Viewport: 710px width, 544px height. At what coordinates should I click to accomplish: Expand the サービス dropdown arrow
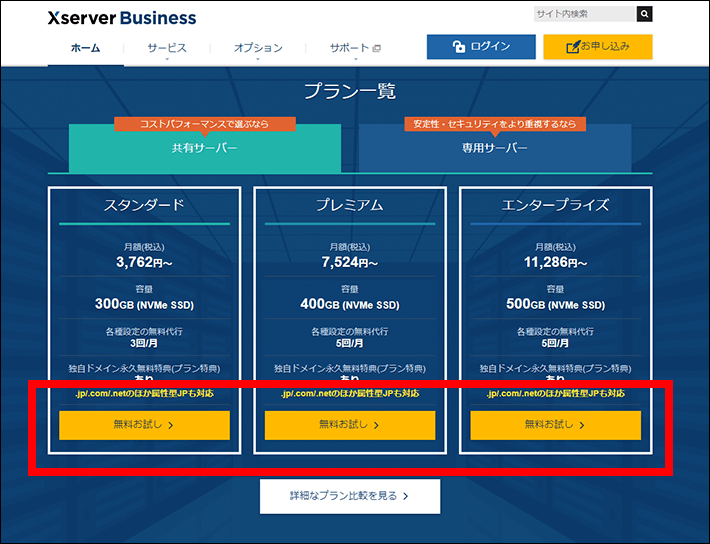pos(167,59)
